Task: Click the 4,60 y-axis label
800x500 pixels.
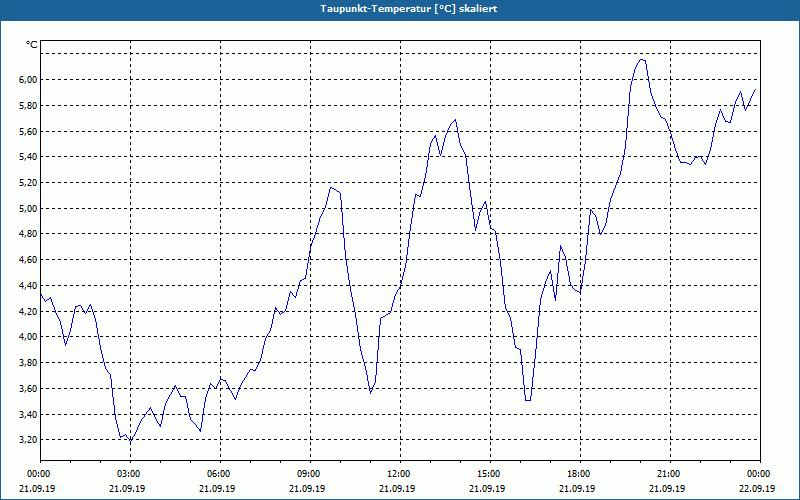Action: (x=29, y=260)
